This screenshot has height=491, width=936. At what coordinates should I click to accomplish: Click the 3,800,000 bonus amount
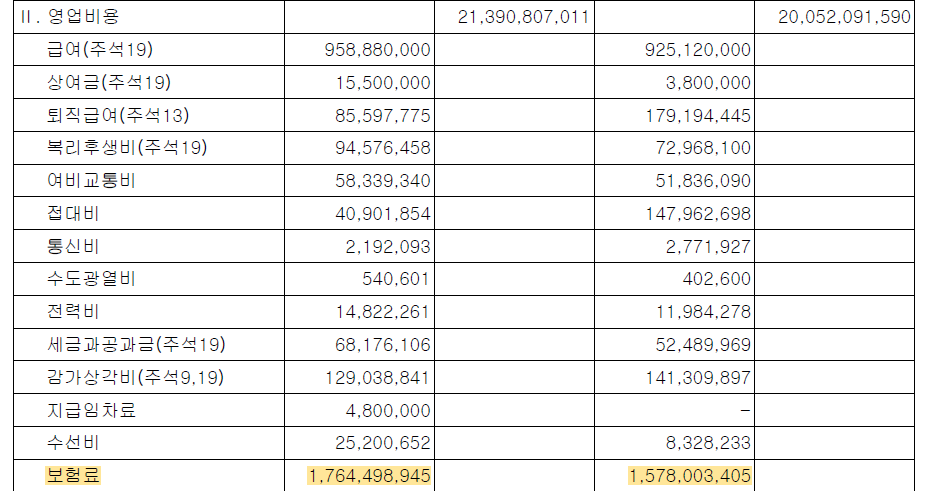(x=708, y=82)
